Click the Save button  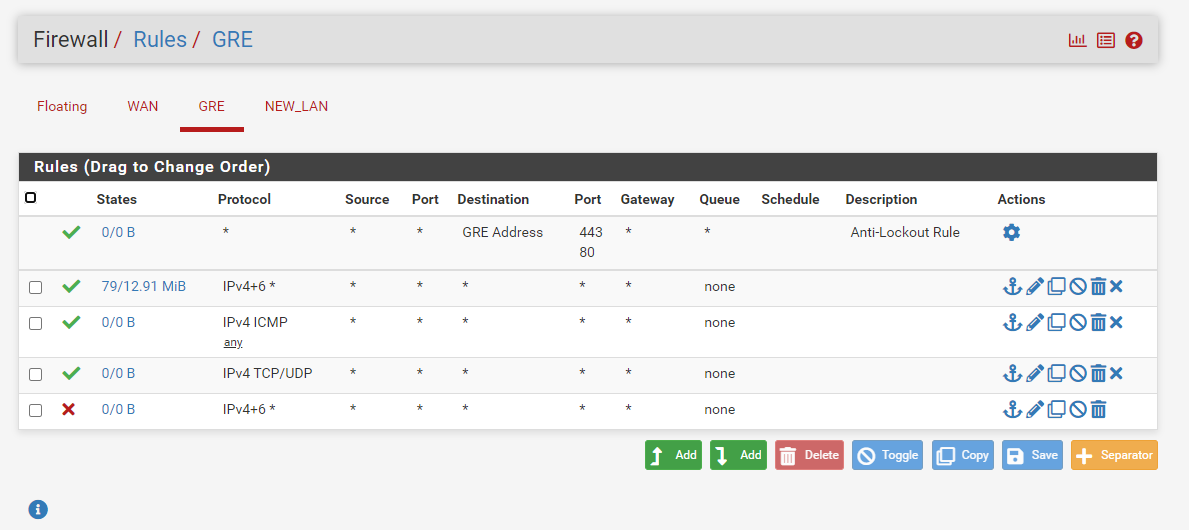(x=1032, y=455)
